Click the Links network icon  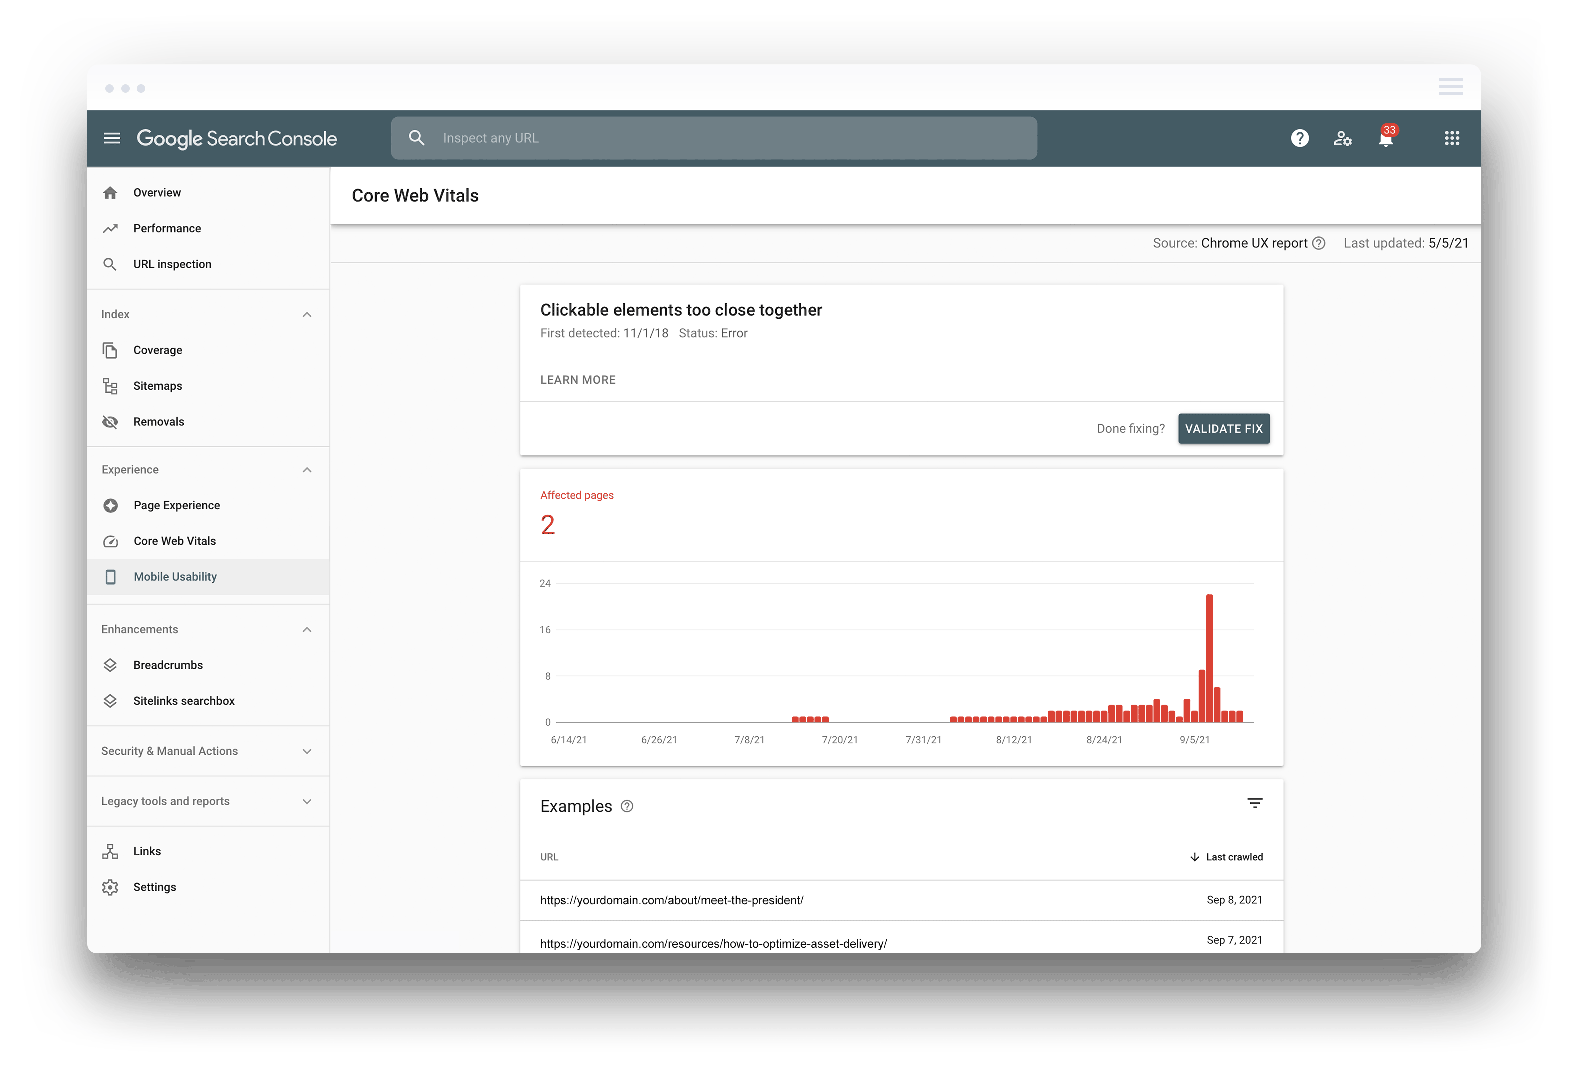(x=110, y=852)
